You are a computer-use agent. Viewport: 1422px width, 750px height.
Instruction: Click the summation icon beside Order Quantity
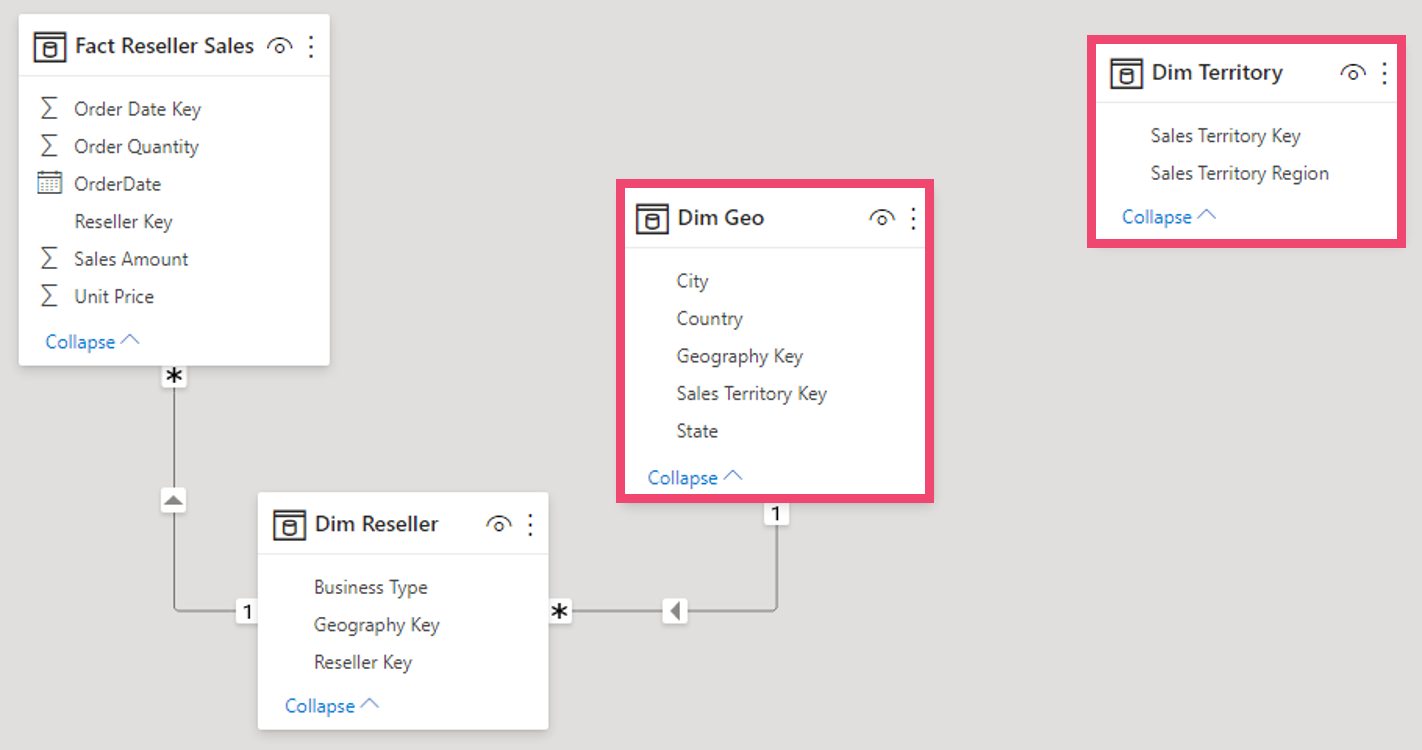click(50, 146)
